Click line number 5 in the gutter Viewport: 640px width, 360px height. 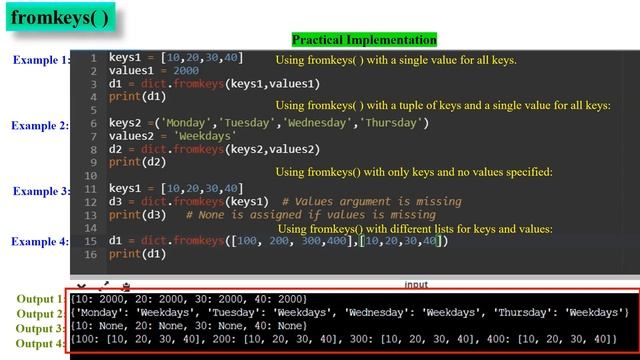[x=93, y=110]
